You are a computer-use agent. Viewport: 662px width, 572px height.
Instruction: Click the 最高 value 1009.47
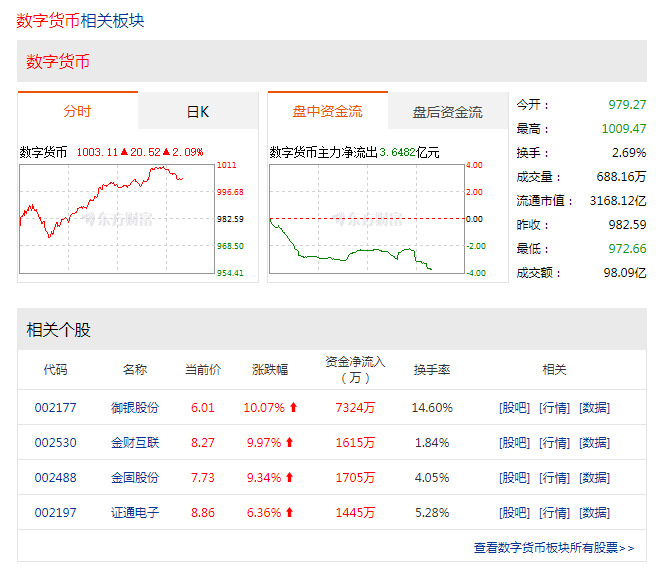coord(624,128)
